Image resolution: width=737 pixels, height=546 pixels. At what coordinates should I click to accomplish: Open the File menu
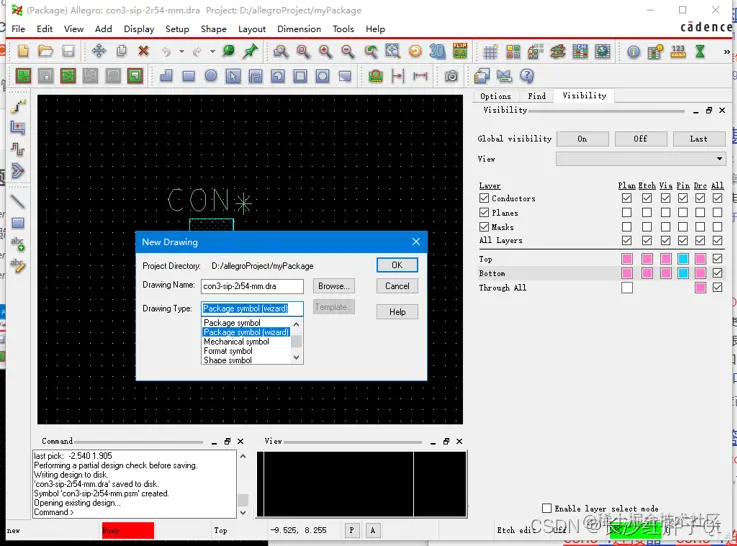(18, 29)
